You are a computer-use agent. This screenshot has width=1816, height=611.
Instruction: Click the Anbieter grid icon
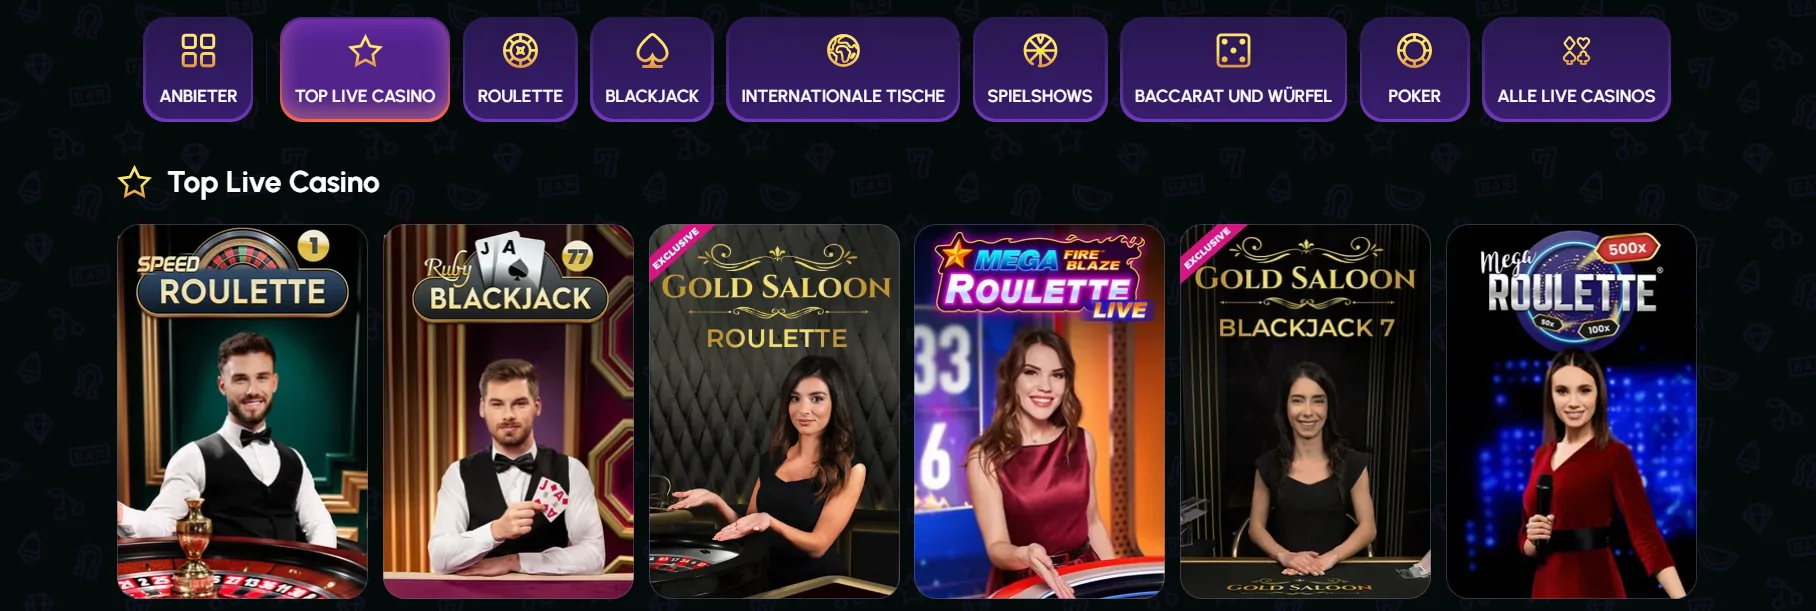coord(198,50)
